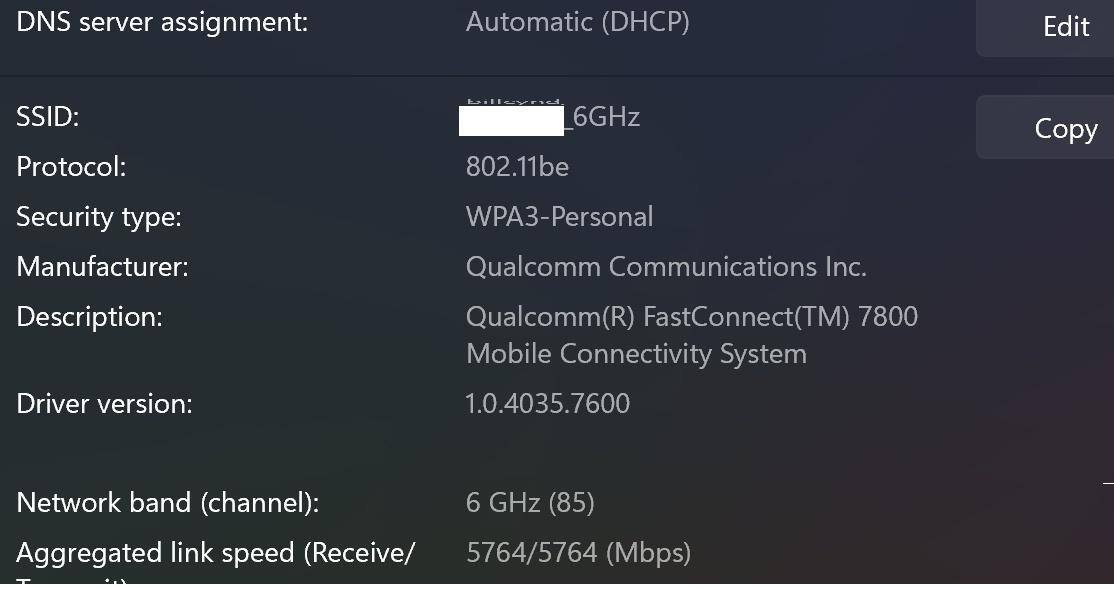
Task: Click the Qualcomm FastConnect 7800 description text
Action: click(691, 335)
